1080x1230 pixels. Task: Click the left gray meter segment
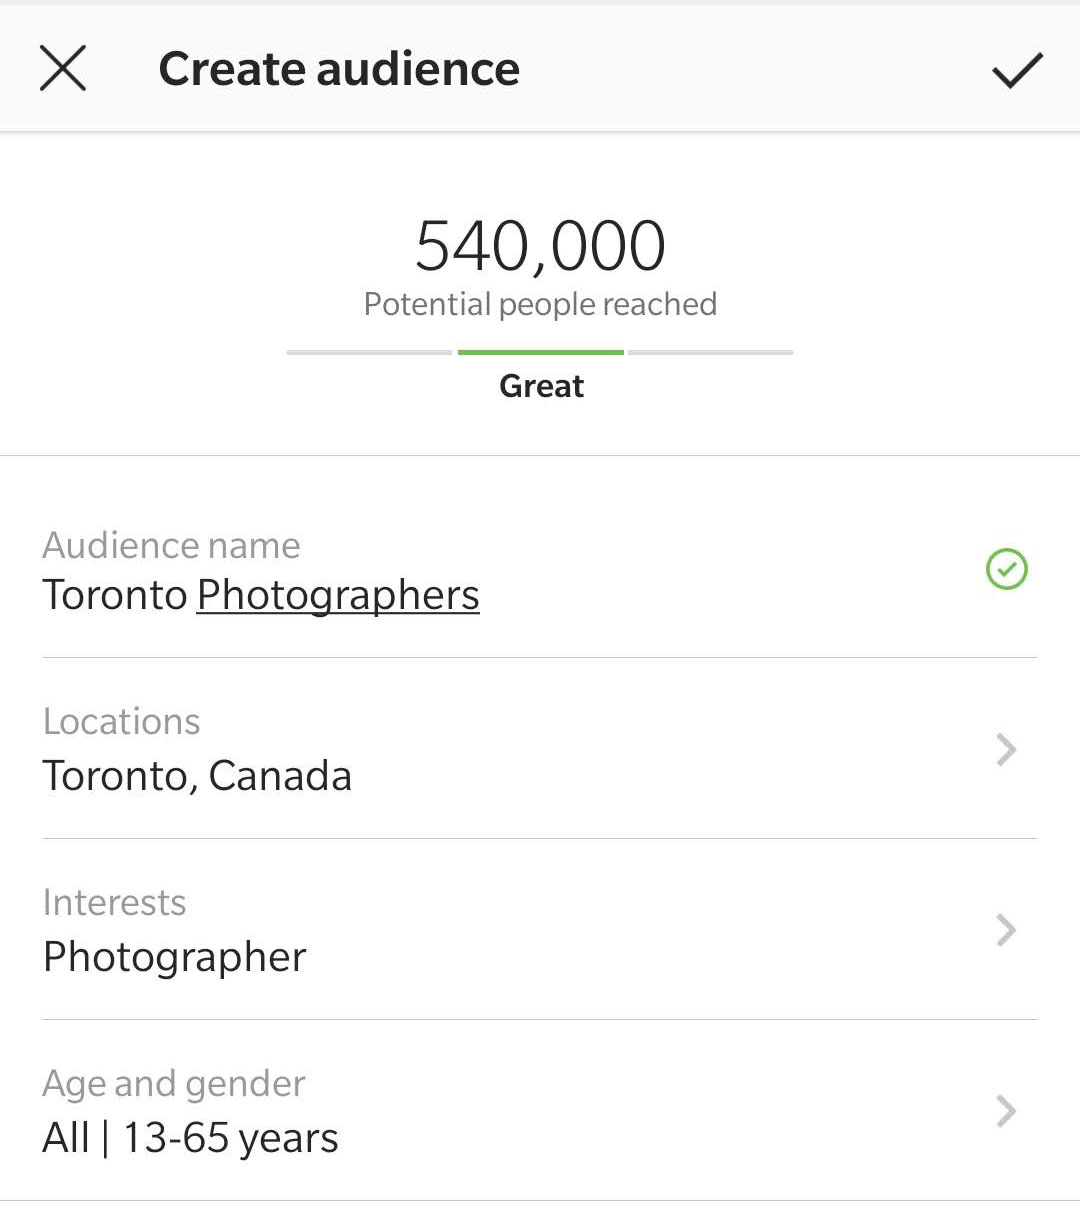pyautogui.click(x=369, y=352)
